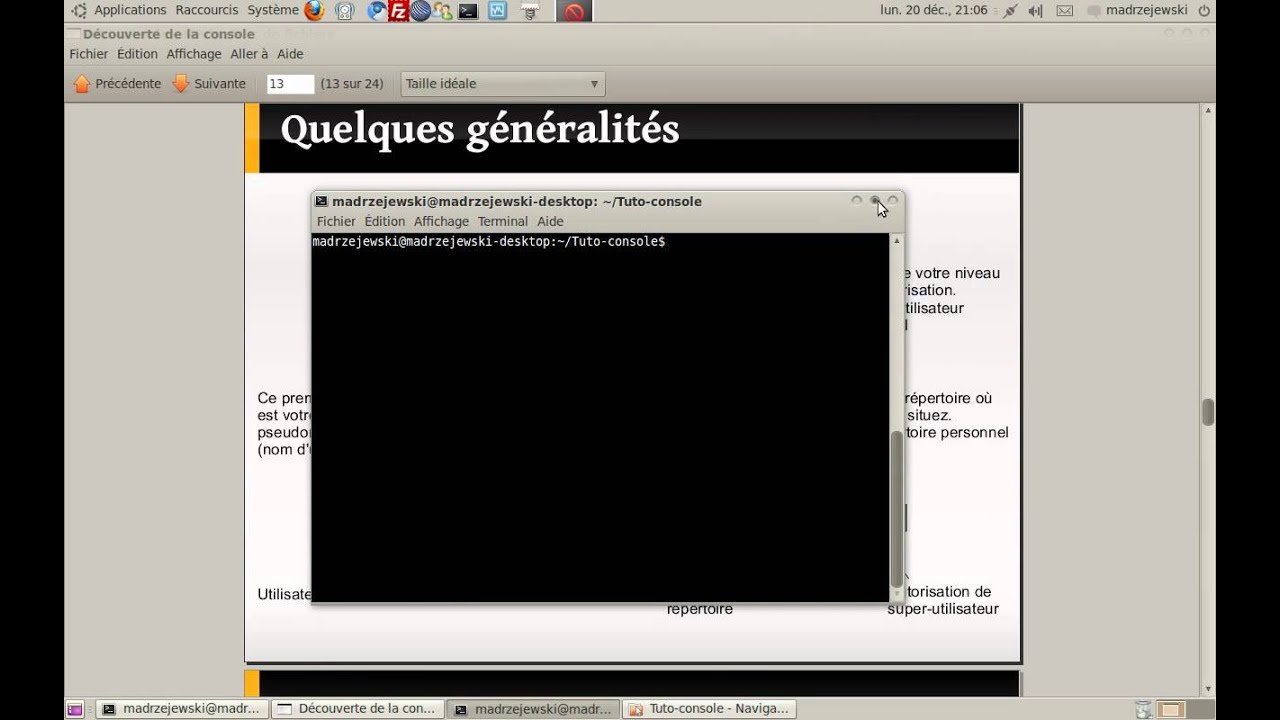This screenshot has height=720, width=1280.
Task: Open the Taille idéale zoom dropdown
Action: [x=502, y=84]
